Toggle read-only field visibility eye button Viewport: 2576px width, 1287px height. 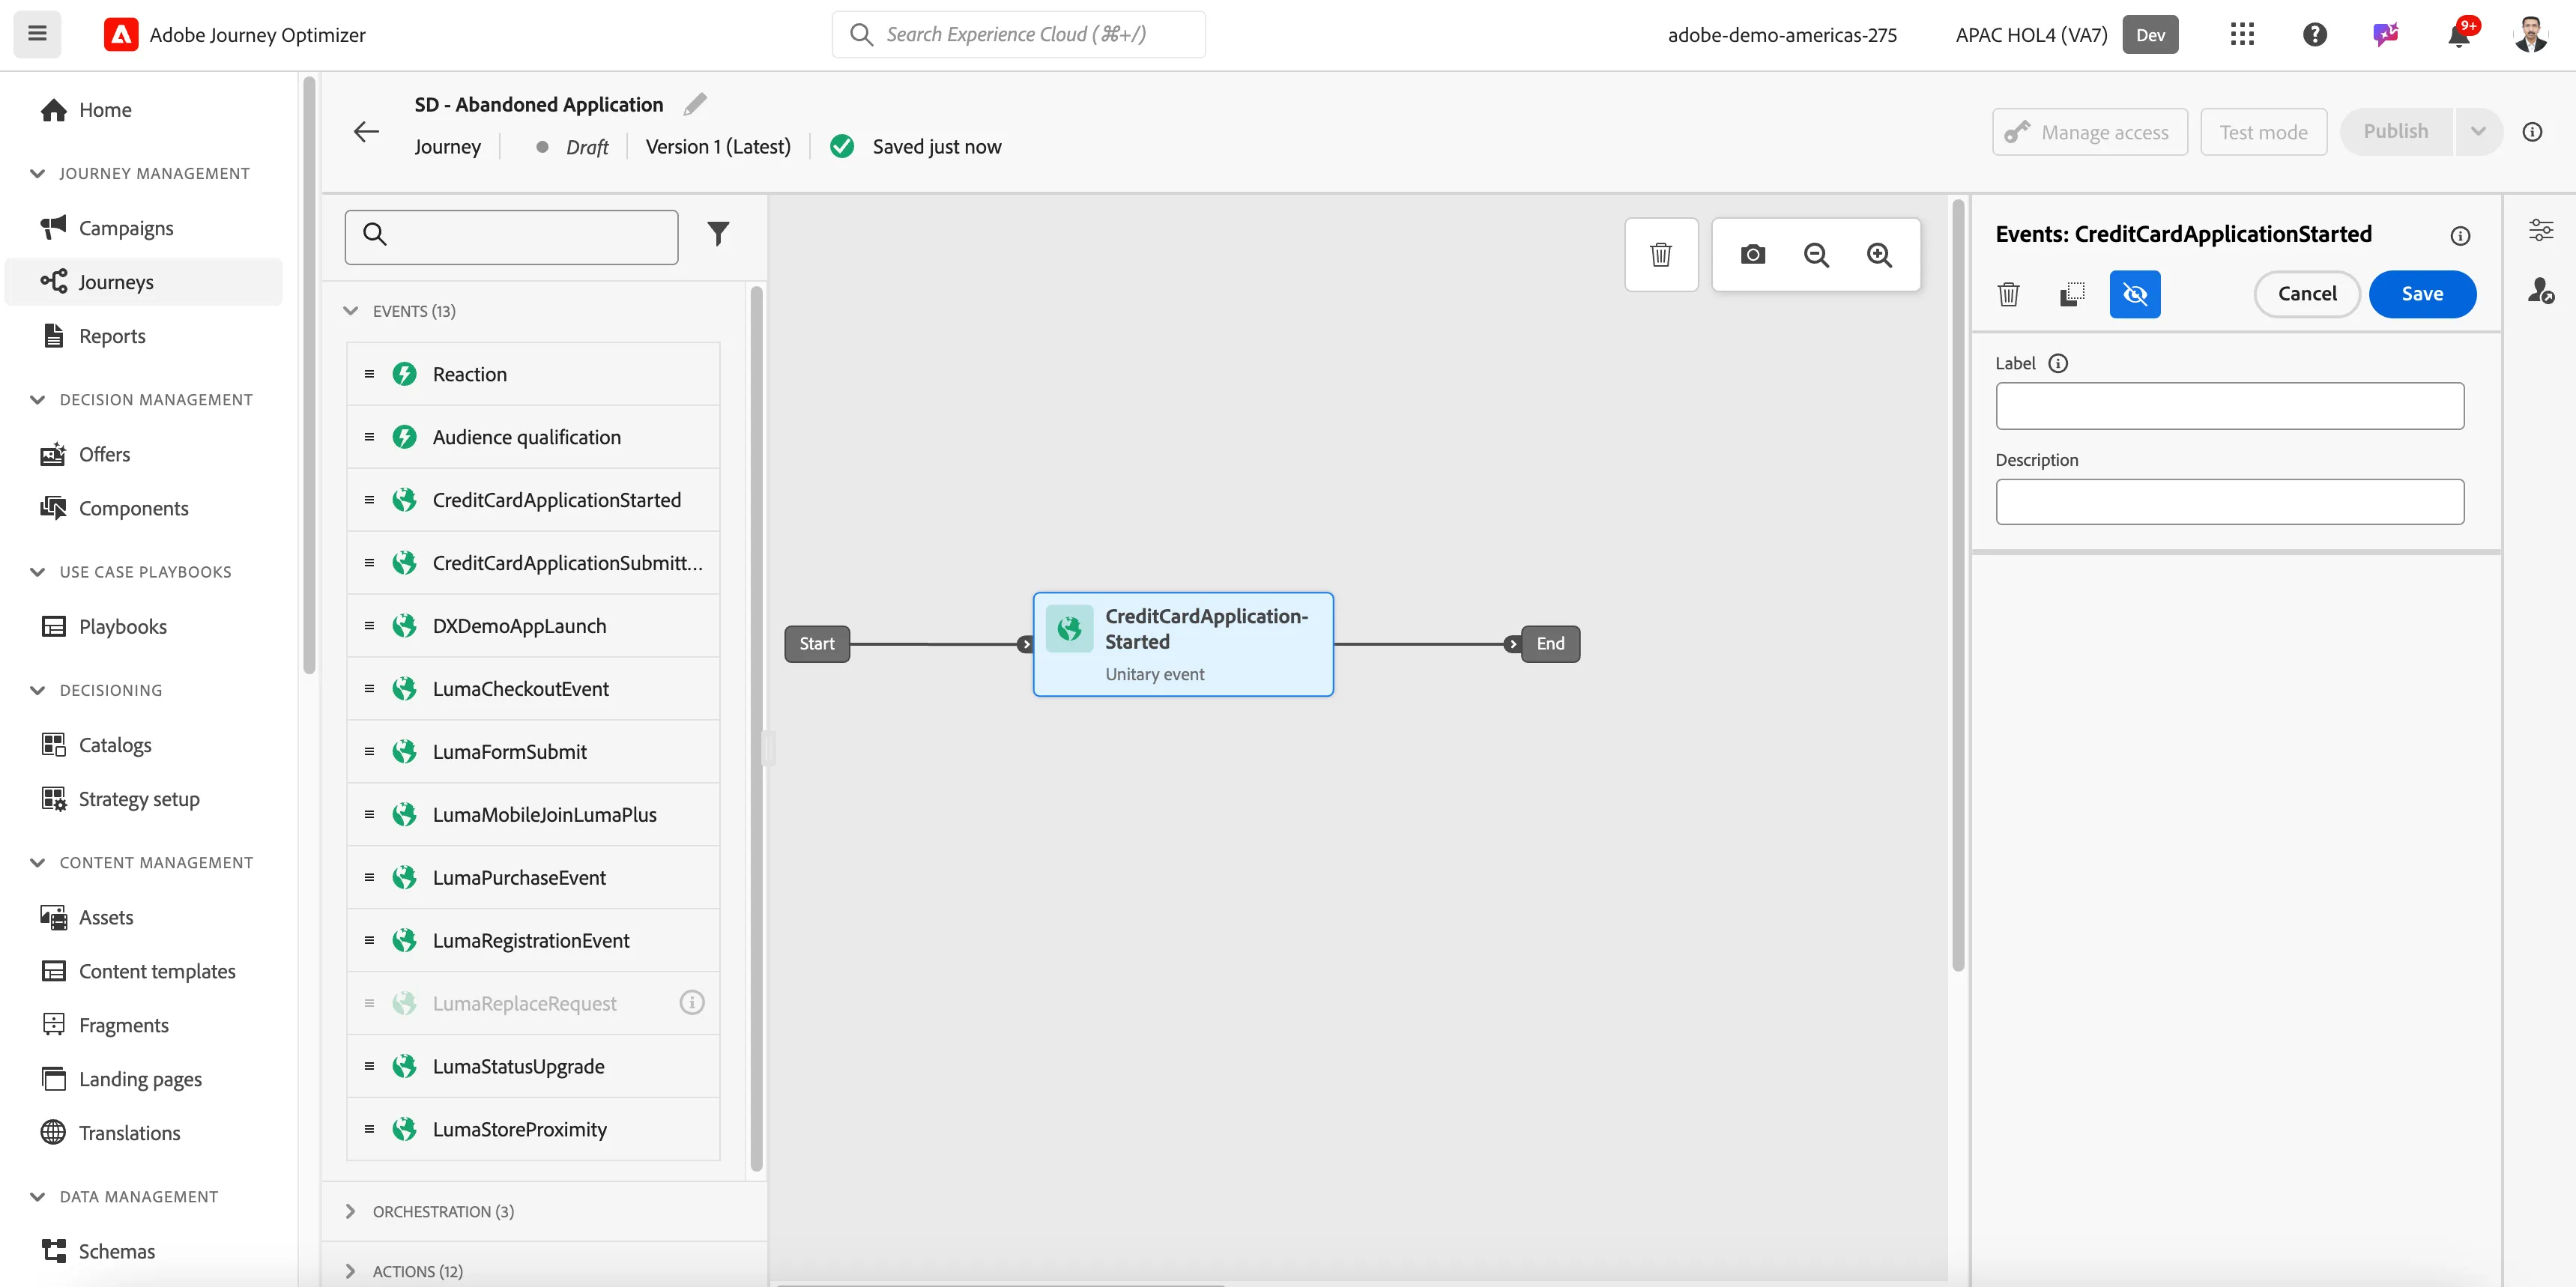[x=2135, y=294]
